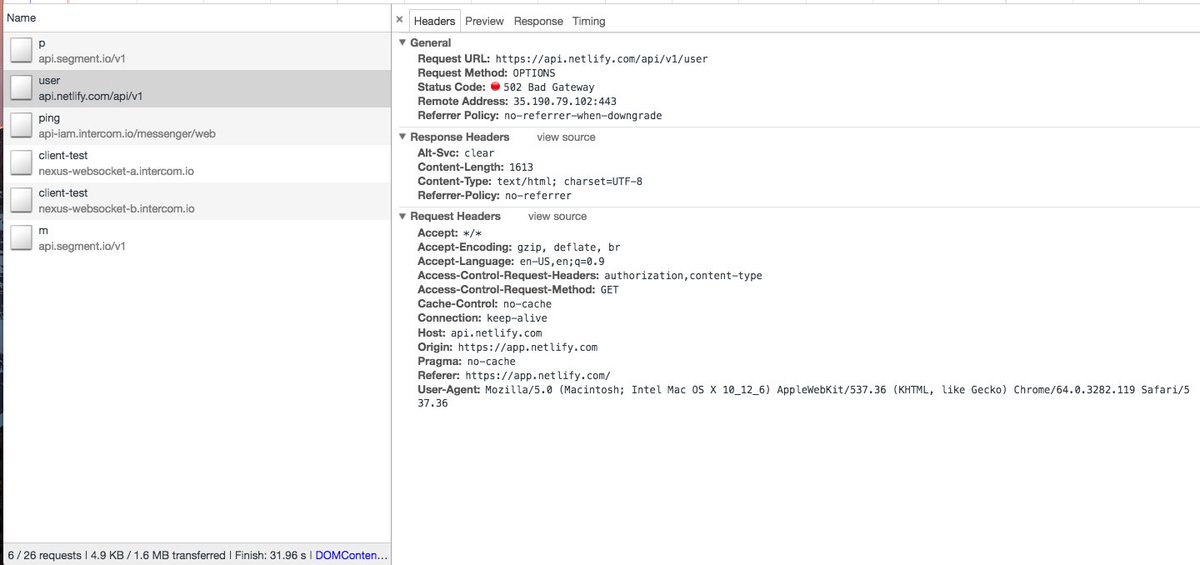
Task: Click the Request URL value
Action: (601, 59)
